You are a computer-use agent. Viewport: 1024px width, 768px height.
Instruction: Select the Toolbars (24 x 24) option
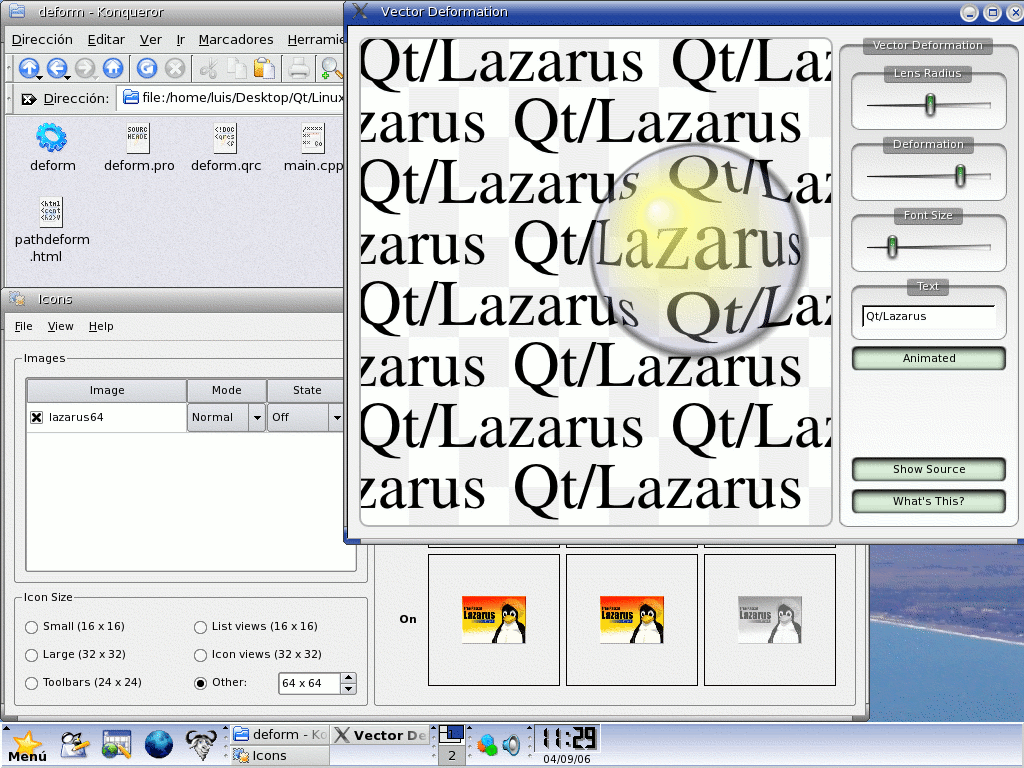(32, 683)
